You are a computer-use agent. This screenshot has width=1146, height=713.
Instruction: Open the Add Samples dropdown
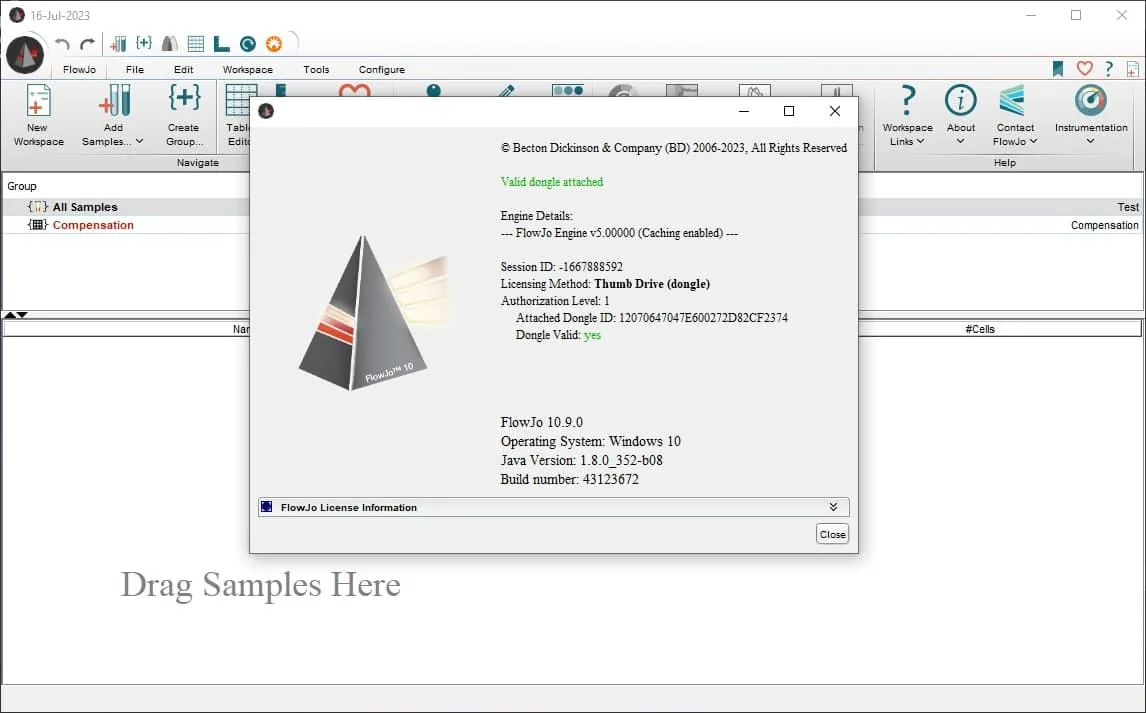[113, 115]
